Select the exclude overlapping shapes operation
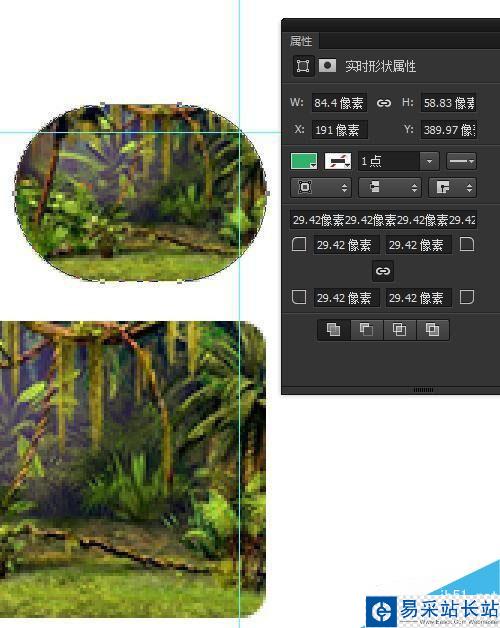This screenshot has height=628, width=500. (432, 330)
